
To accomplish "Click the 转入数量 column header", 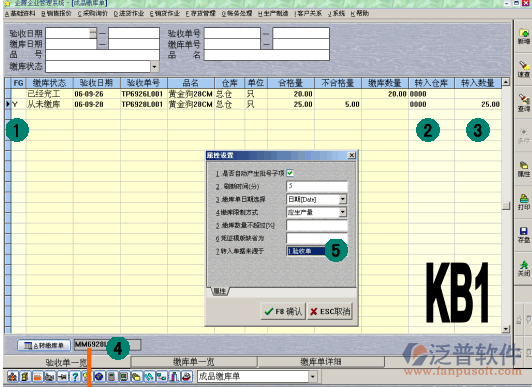I will tap(478, 83).
